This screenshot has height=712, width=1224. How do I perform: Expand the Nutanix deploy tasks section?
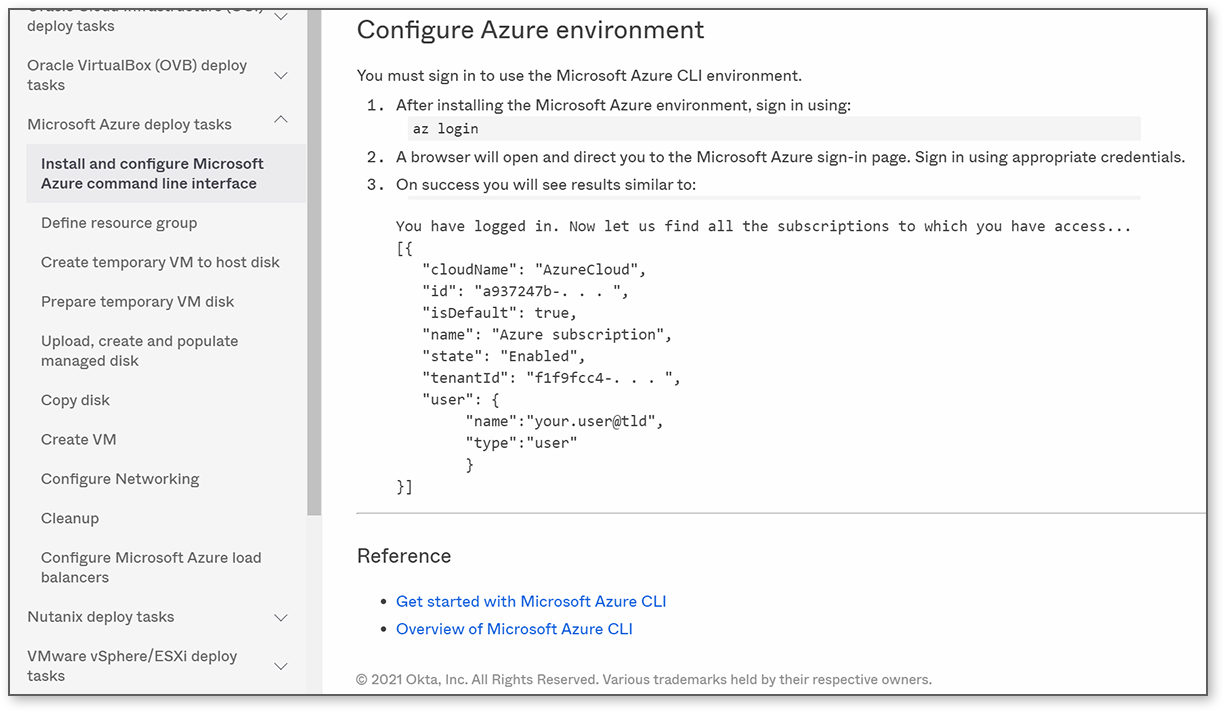tap(281, 617)
